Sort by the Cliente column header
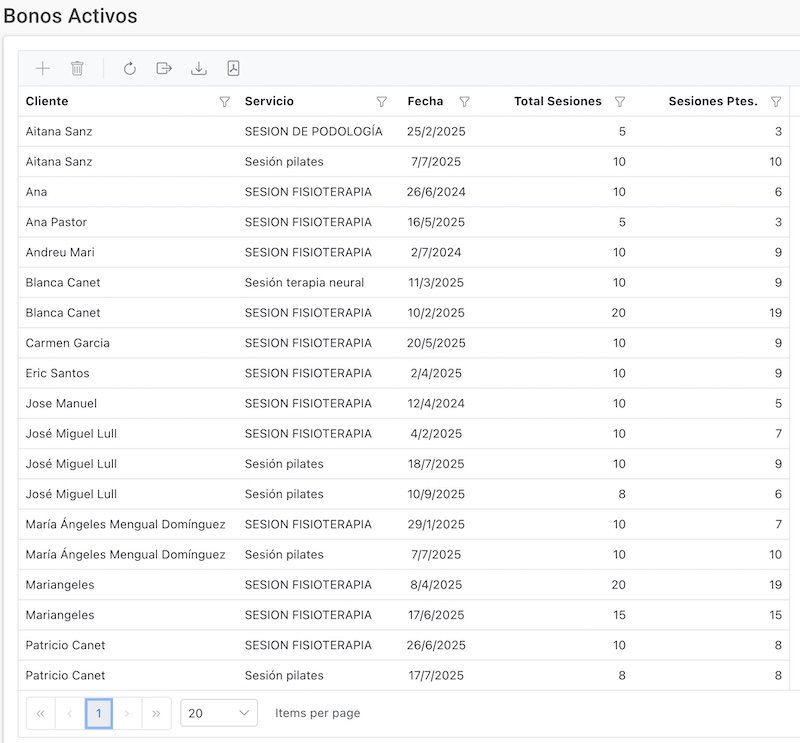The width and height of the screenshot is (800, 743). click(x=47, y=102)
